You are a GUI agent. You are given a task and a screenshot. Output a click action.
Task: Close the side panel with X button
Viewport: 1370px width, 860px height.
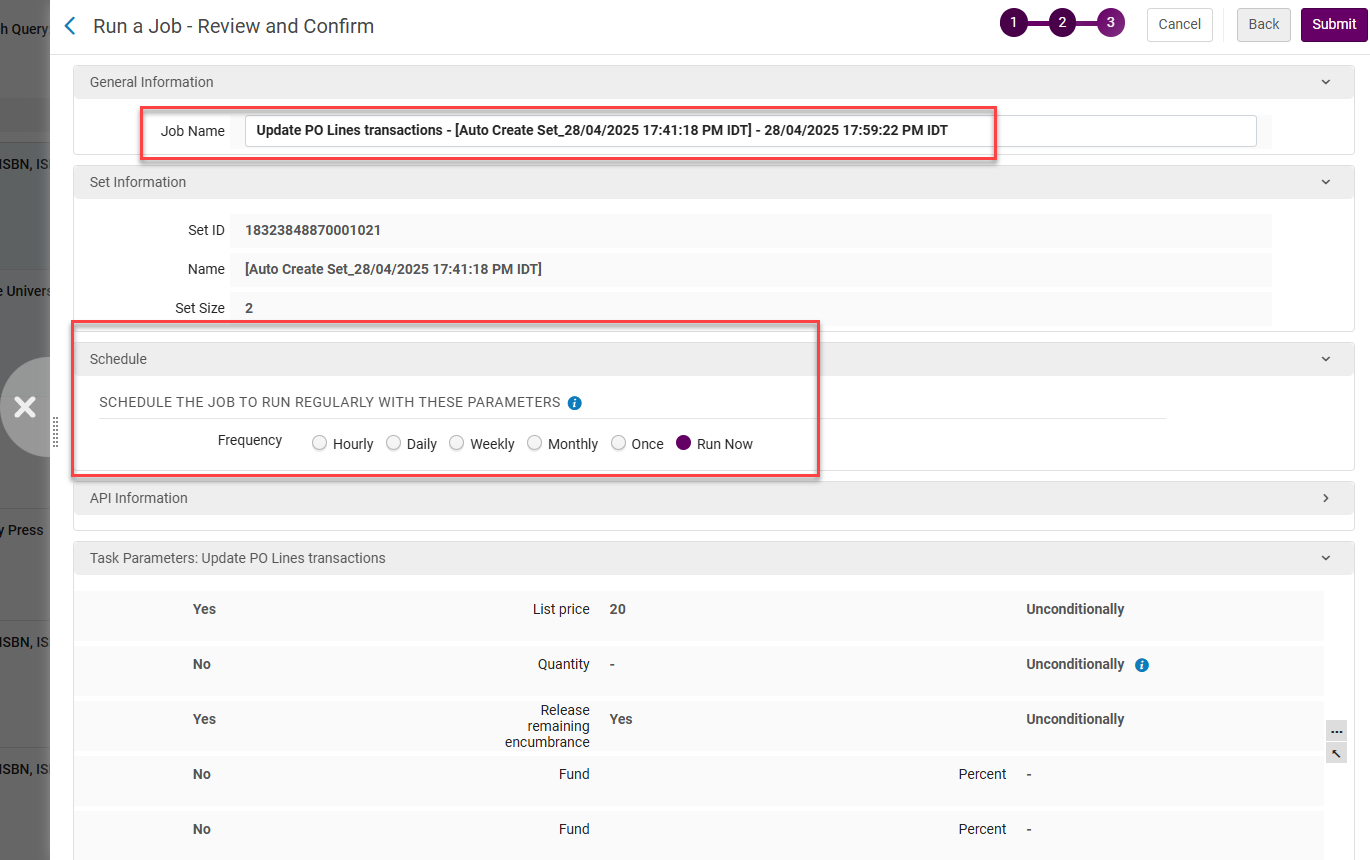pyautogui.click(x=25, y=406)
